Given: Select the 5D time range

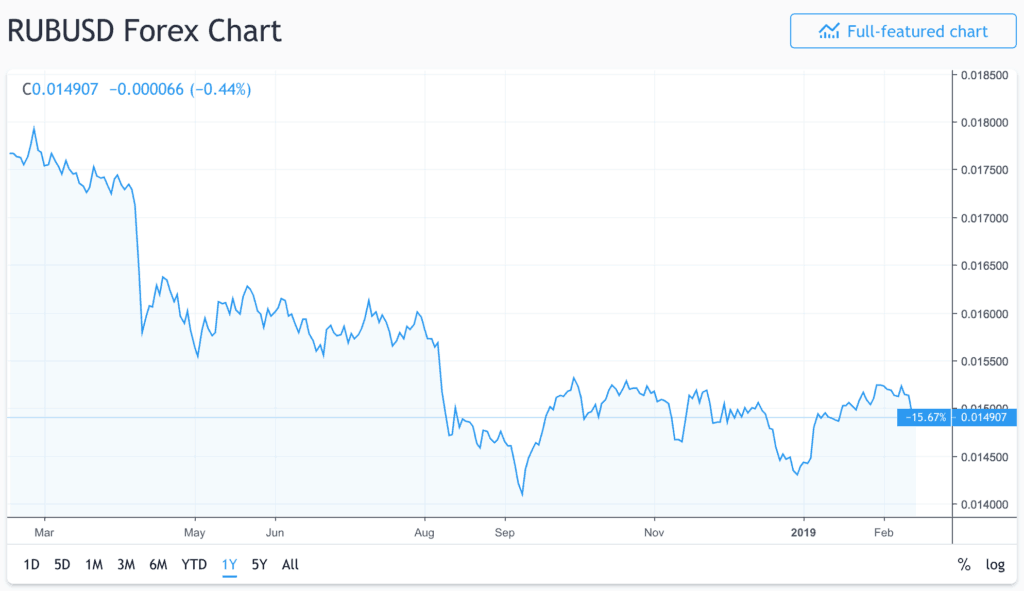Looking at the screenshot, I should pos(62,564).
